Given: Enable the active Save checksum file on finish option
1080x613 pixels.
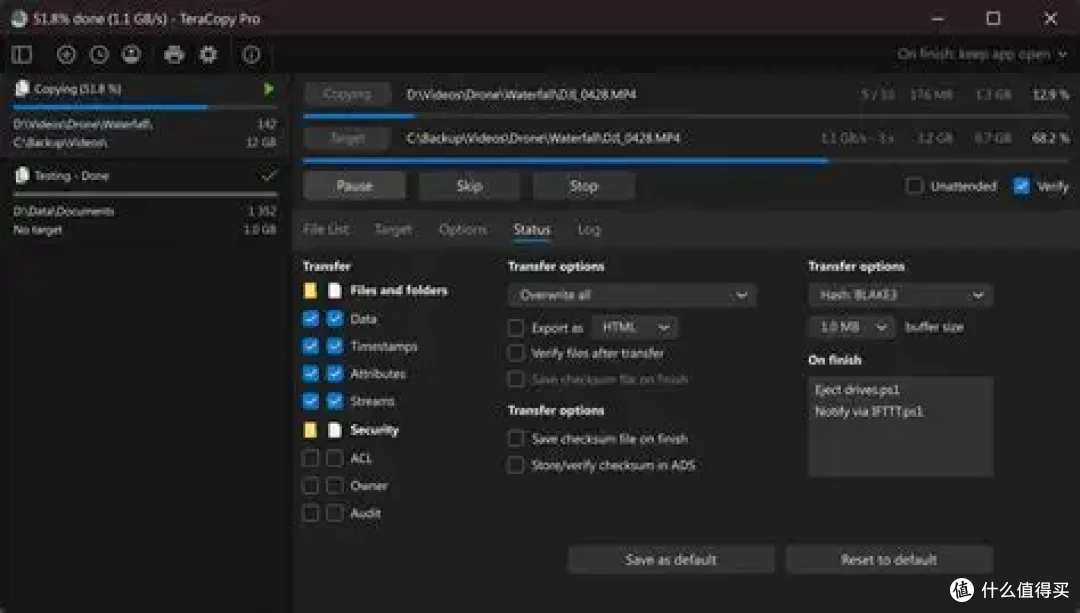Looking at the screenshot, I should point(515,439).
